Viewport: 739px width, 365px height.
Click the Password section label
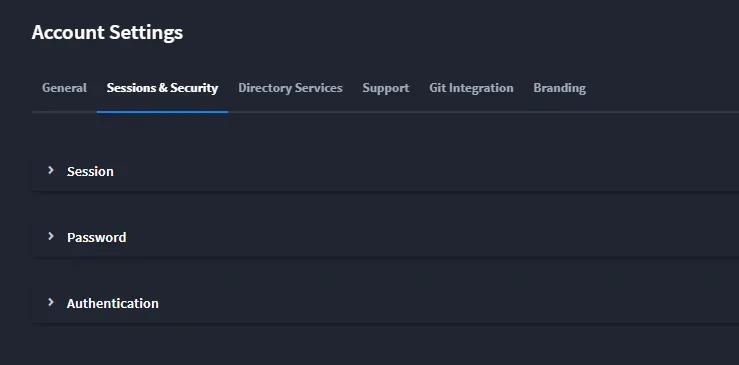coord(96,237)
